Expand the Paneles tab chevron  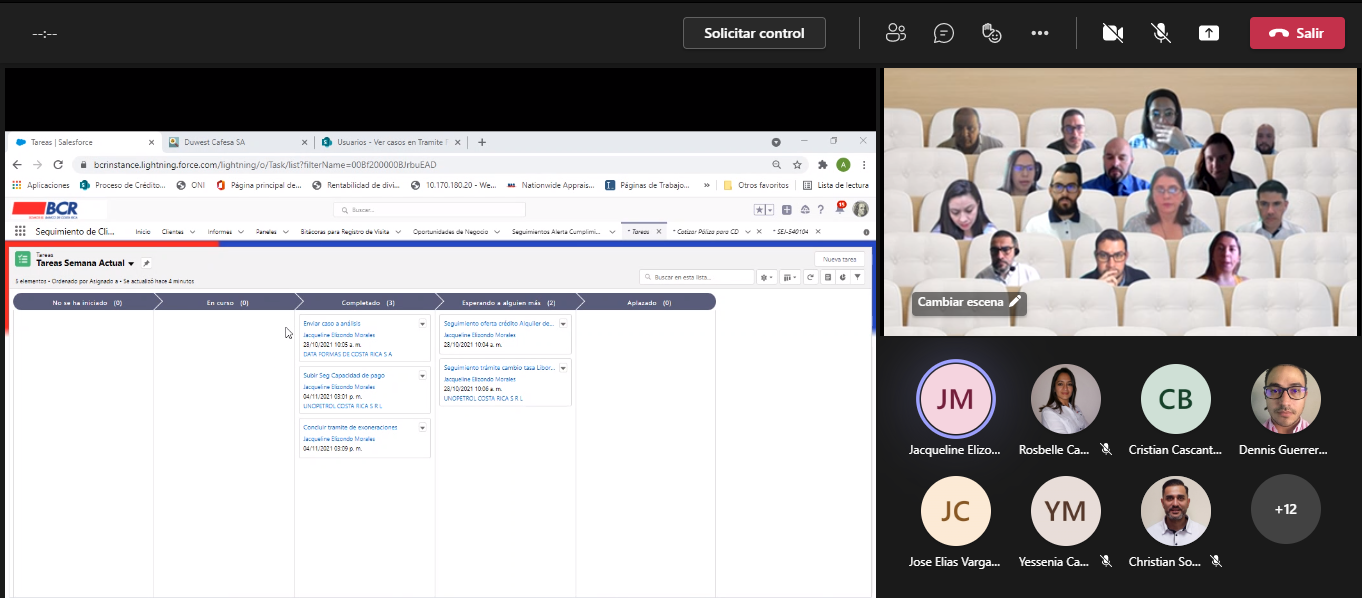click(x=286, y=232)
